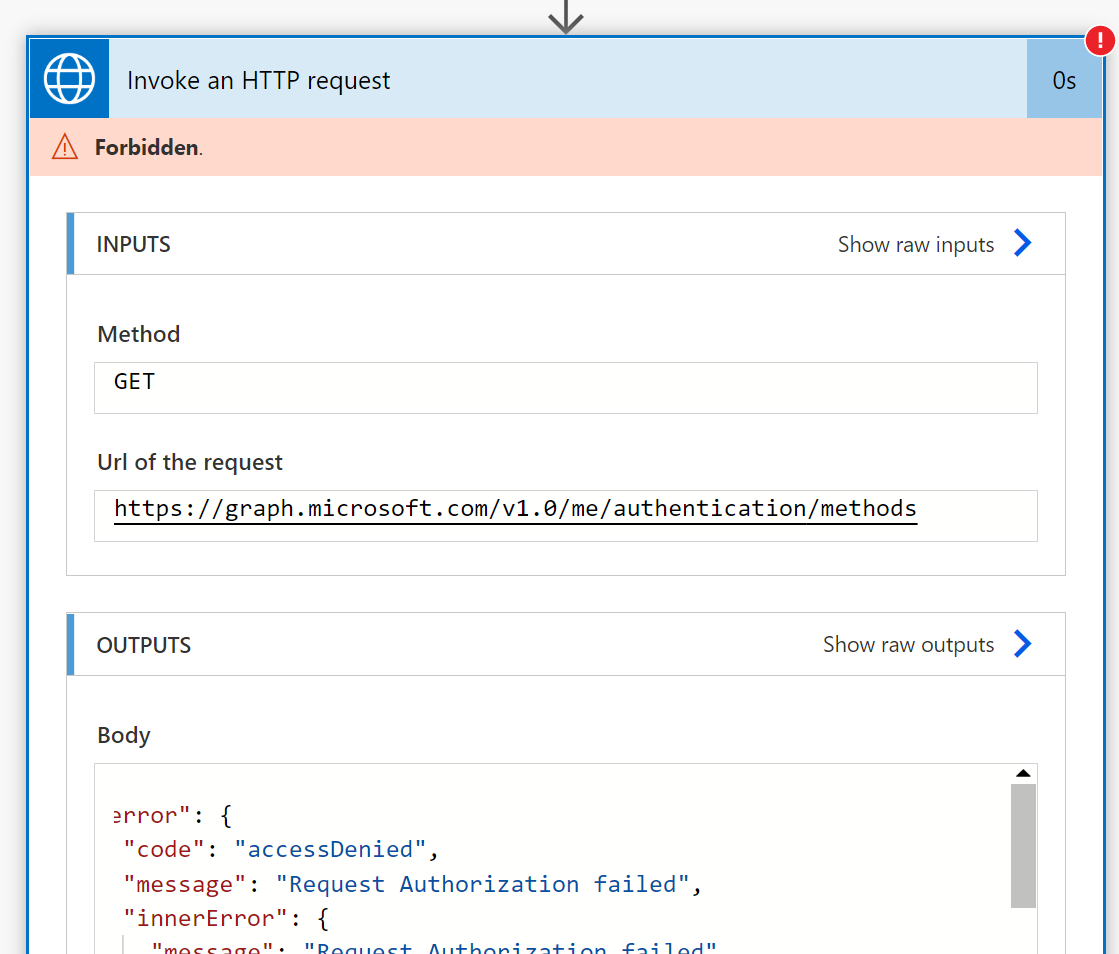This screenshot has width=1119, height=954.
Task: Click the "accessDenied" code value
Action: coord(330,849)
